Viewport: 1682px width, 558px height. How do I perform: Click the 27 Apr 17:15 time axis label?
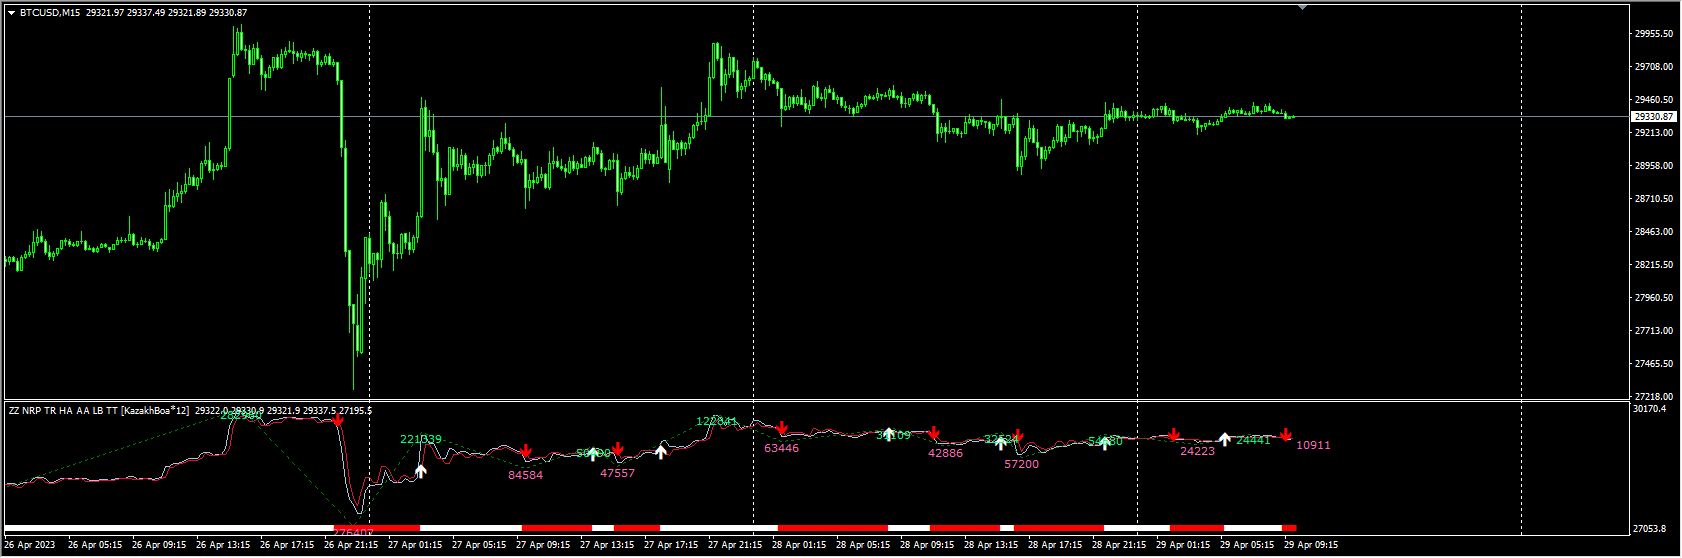point(671,545)
